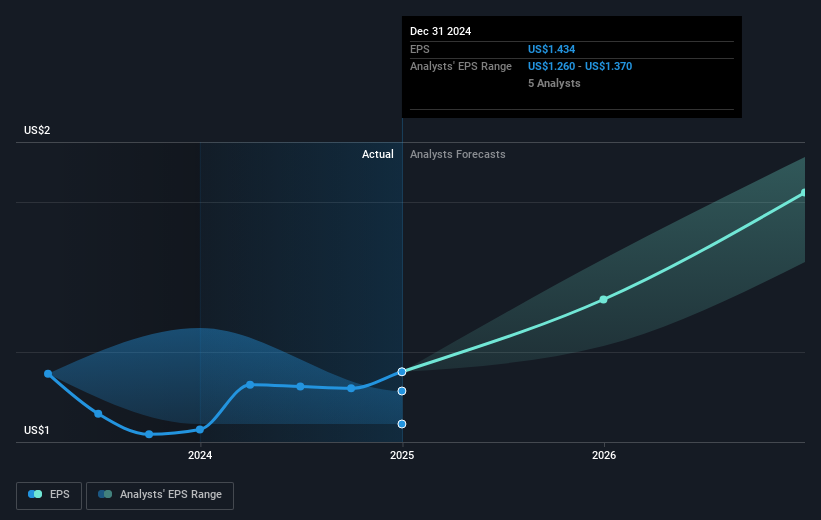Click the mid-2024 EPS data point
Viewport: 821px width, 520px height.
coord(301,386)
